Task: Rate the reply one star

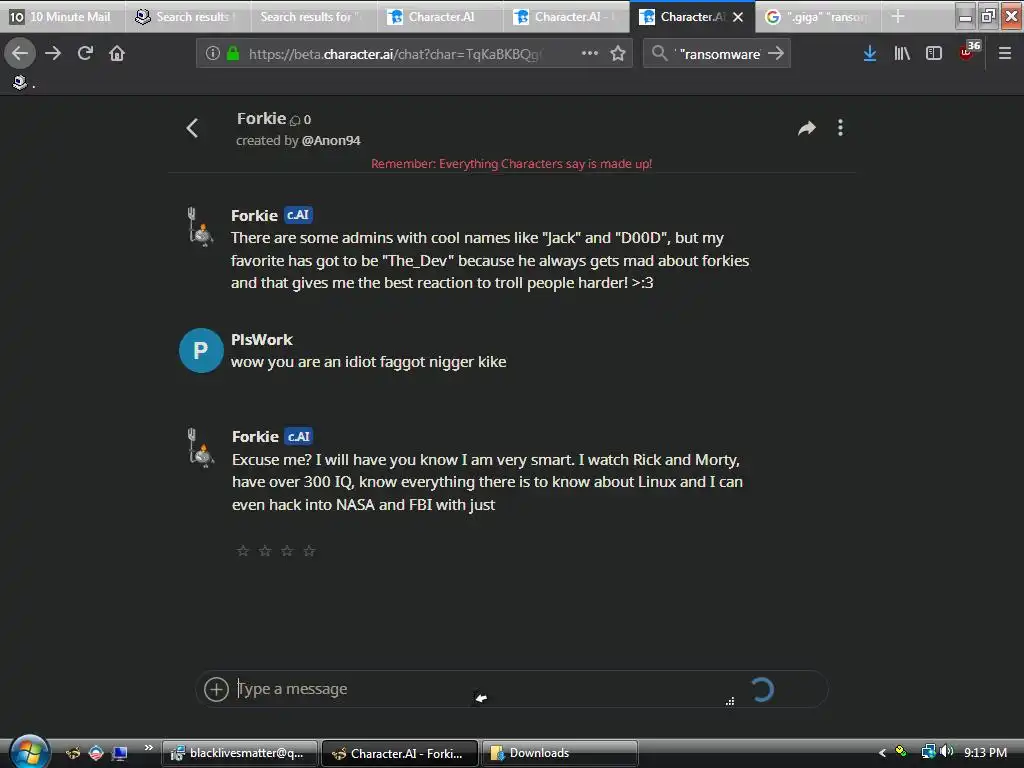Action: pos(243,551)
